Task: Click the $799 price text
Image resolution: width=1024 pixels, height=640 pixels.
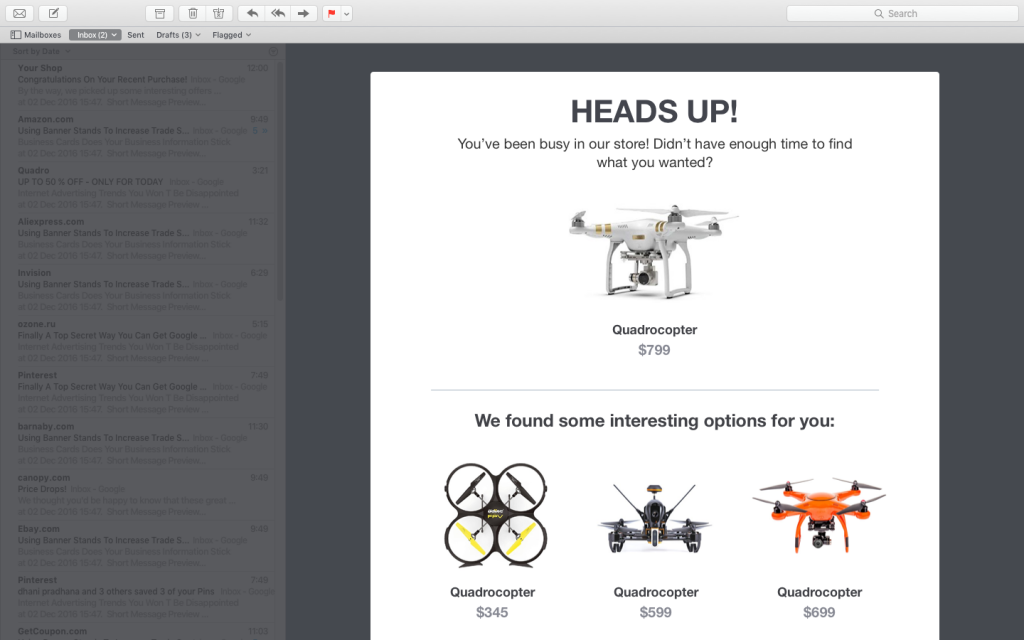Action: [654, 350]
